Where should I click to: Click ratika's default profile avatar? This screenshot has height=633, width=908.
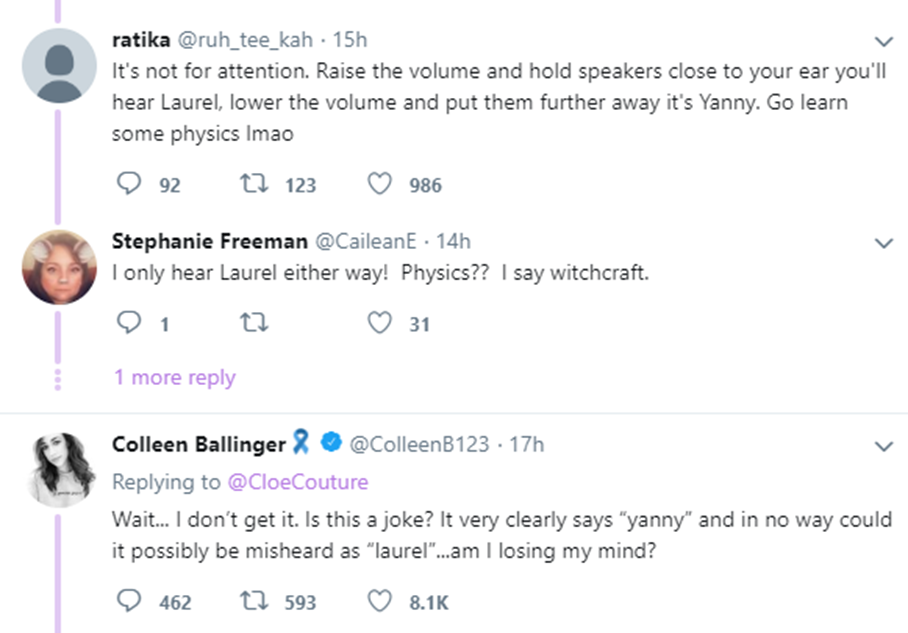click(x=59, y=65)
